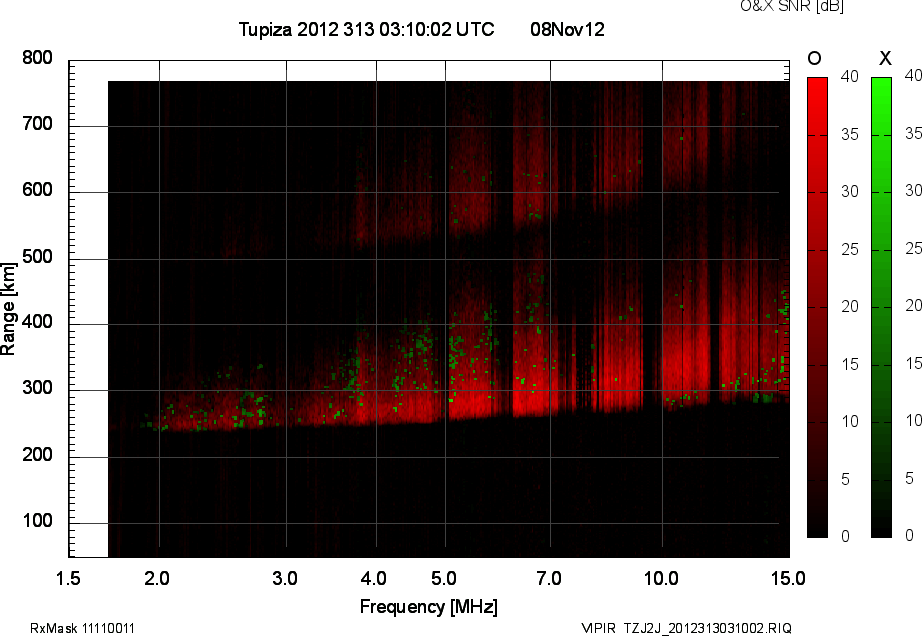
Task: Click the file name 'TZJ2J_2012313031002.RIQ'
Action: tap(707, 628)
